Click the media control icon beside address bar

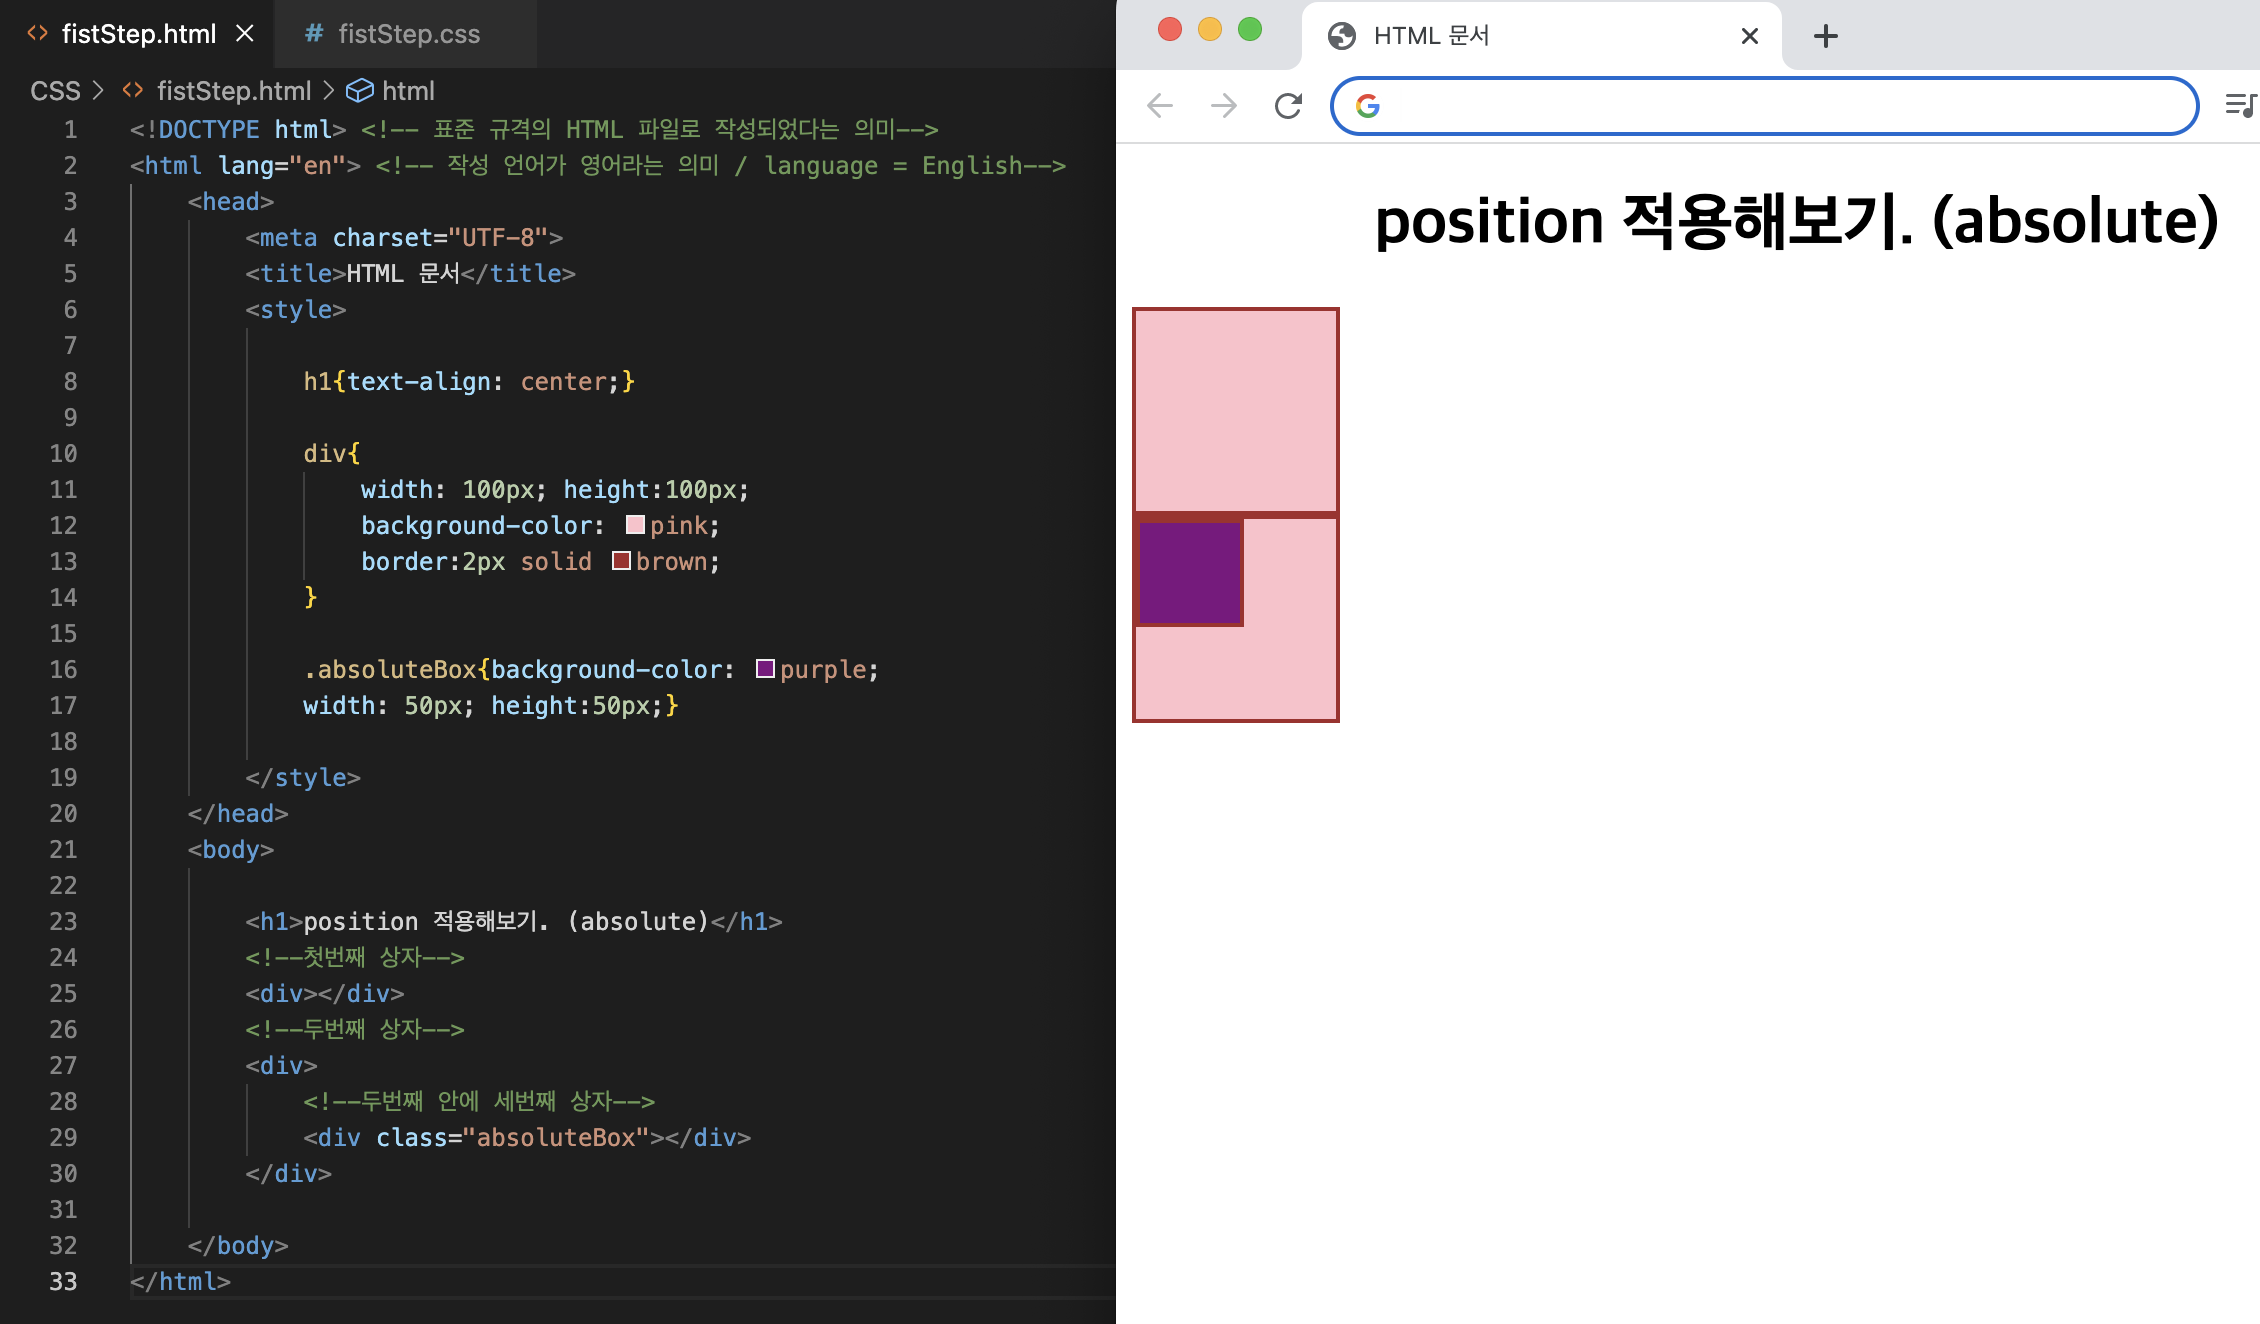pos(2240,105)
